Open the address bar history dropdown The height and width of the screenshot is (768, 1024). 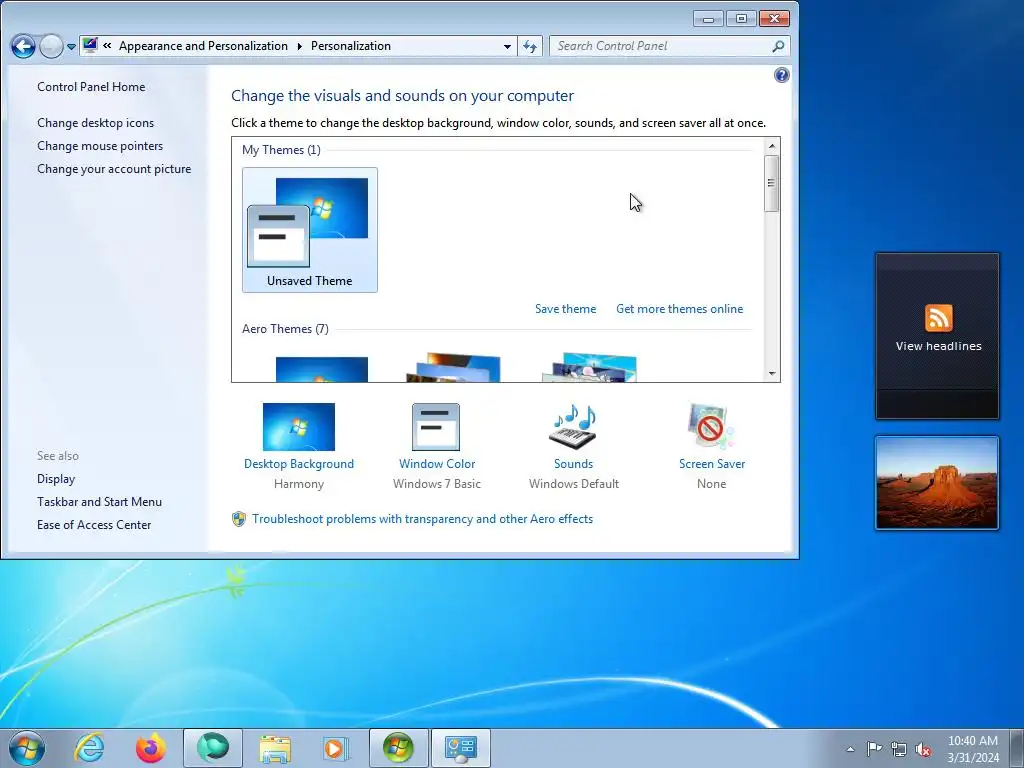tap(507, 46)
